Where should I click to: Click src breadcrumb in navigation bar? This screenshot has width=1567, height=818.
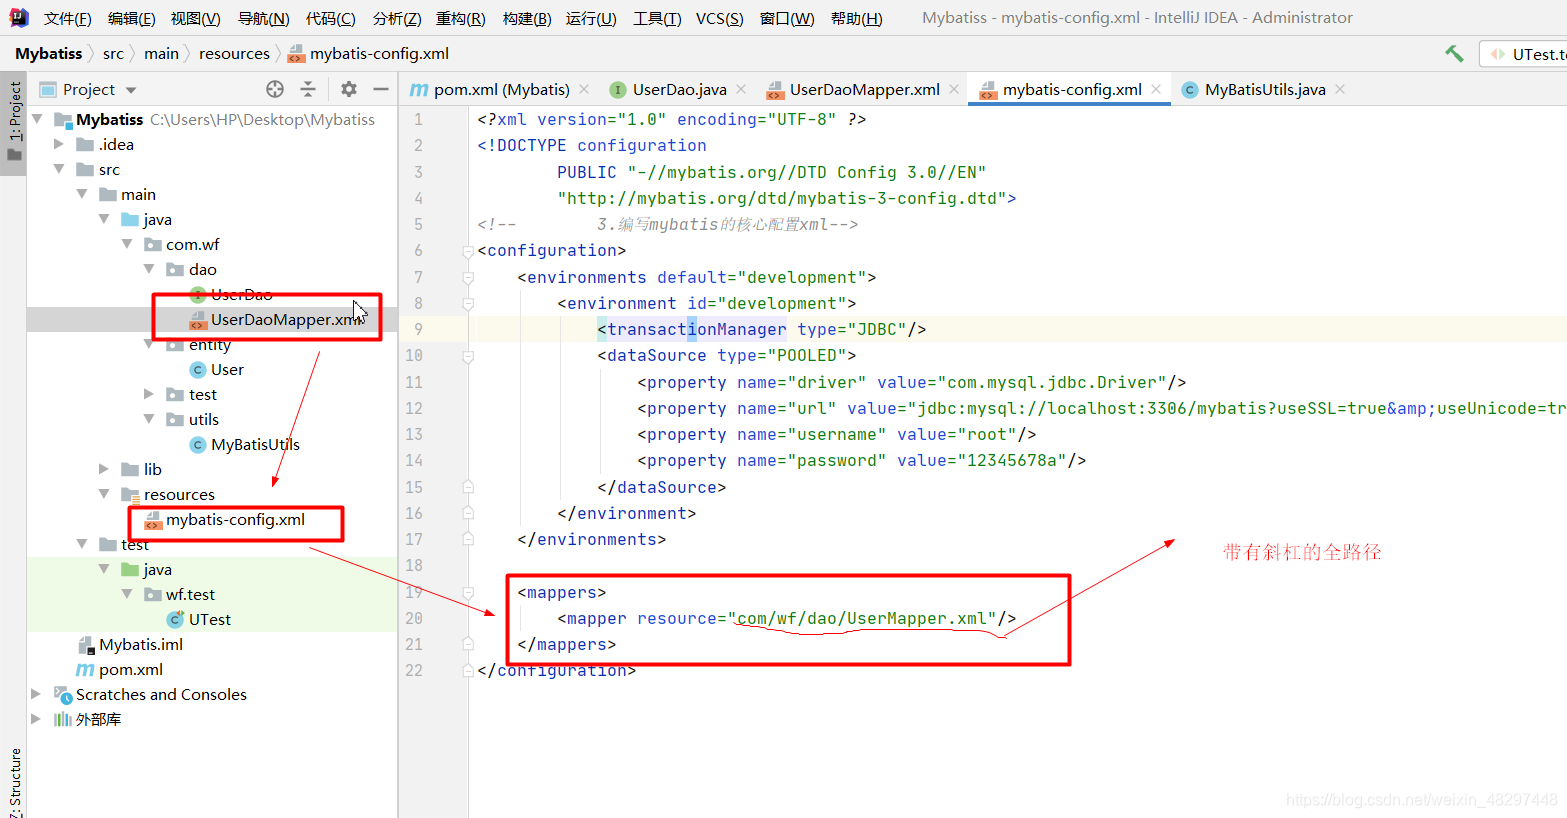[x=113, y=54]
